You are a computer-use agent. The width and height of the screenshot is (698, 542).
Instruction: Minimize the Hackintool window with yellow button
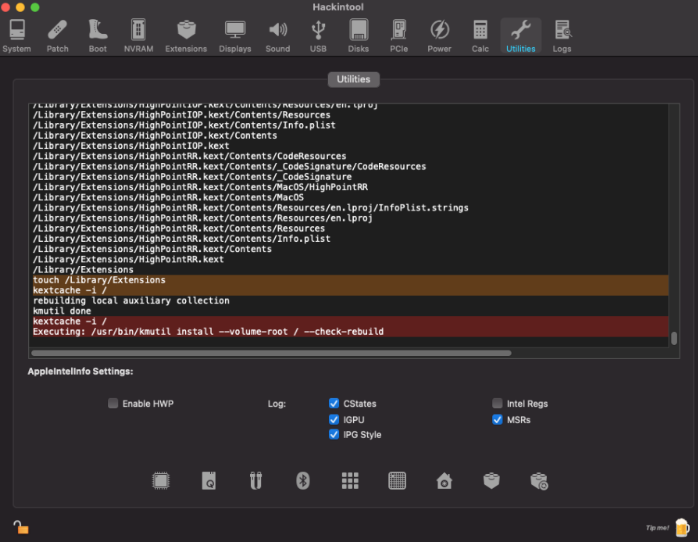pyautogui.click(x=20, y=7)
